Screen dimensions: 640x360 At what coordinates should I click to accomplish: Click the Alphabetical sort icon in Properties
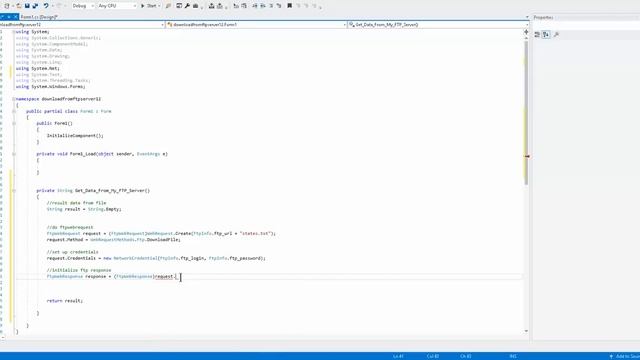tap(546, 35)
